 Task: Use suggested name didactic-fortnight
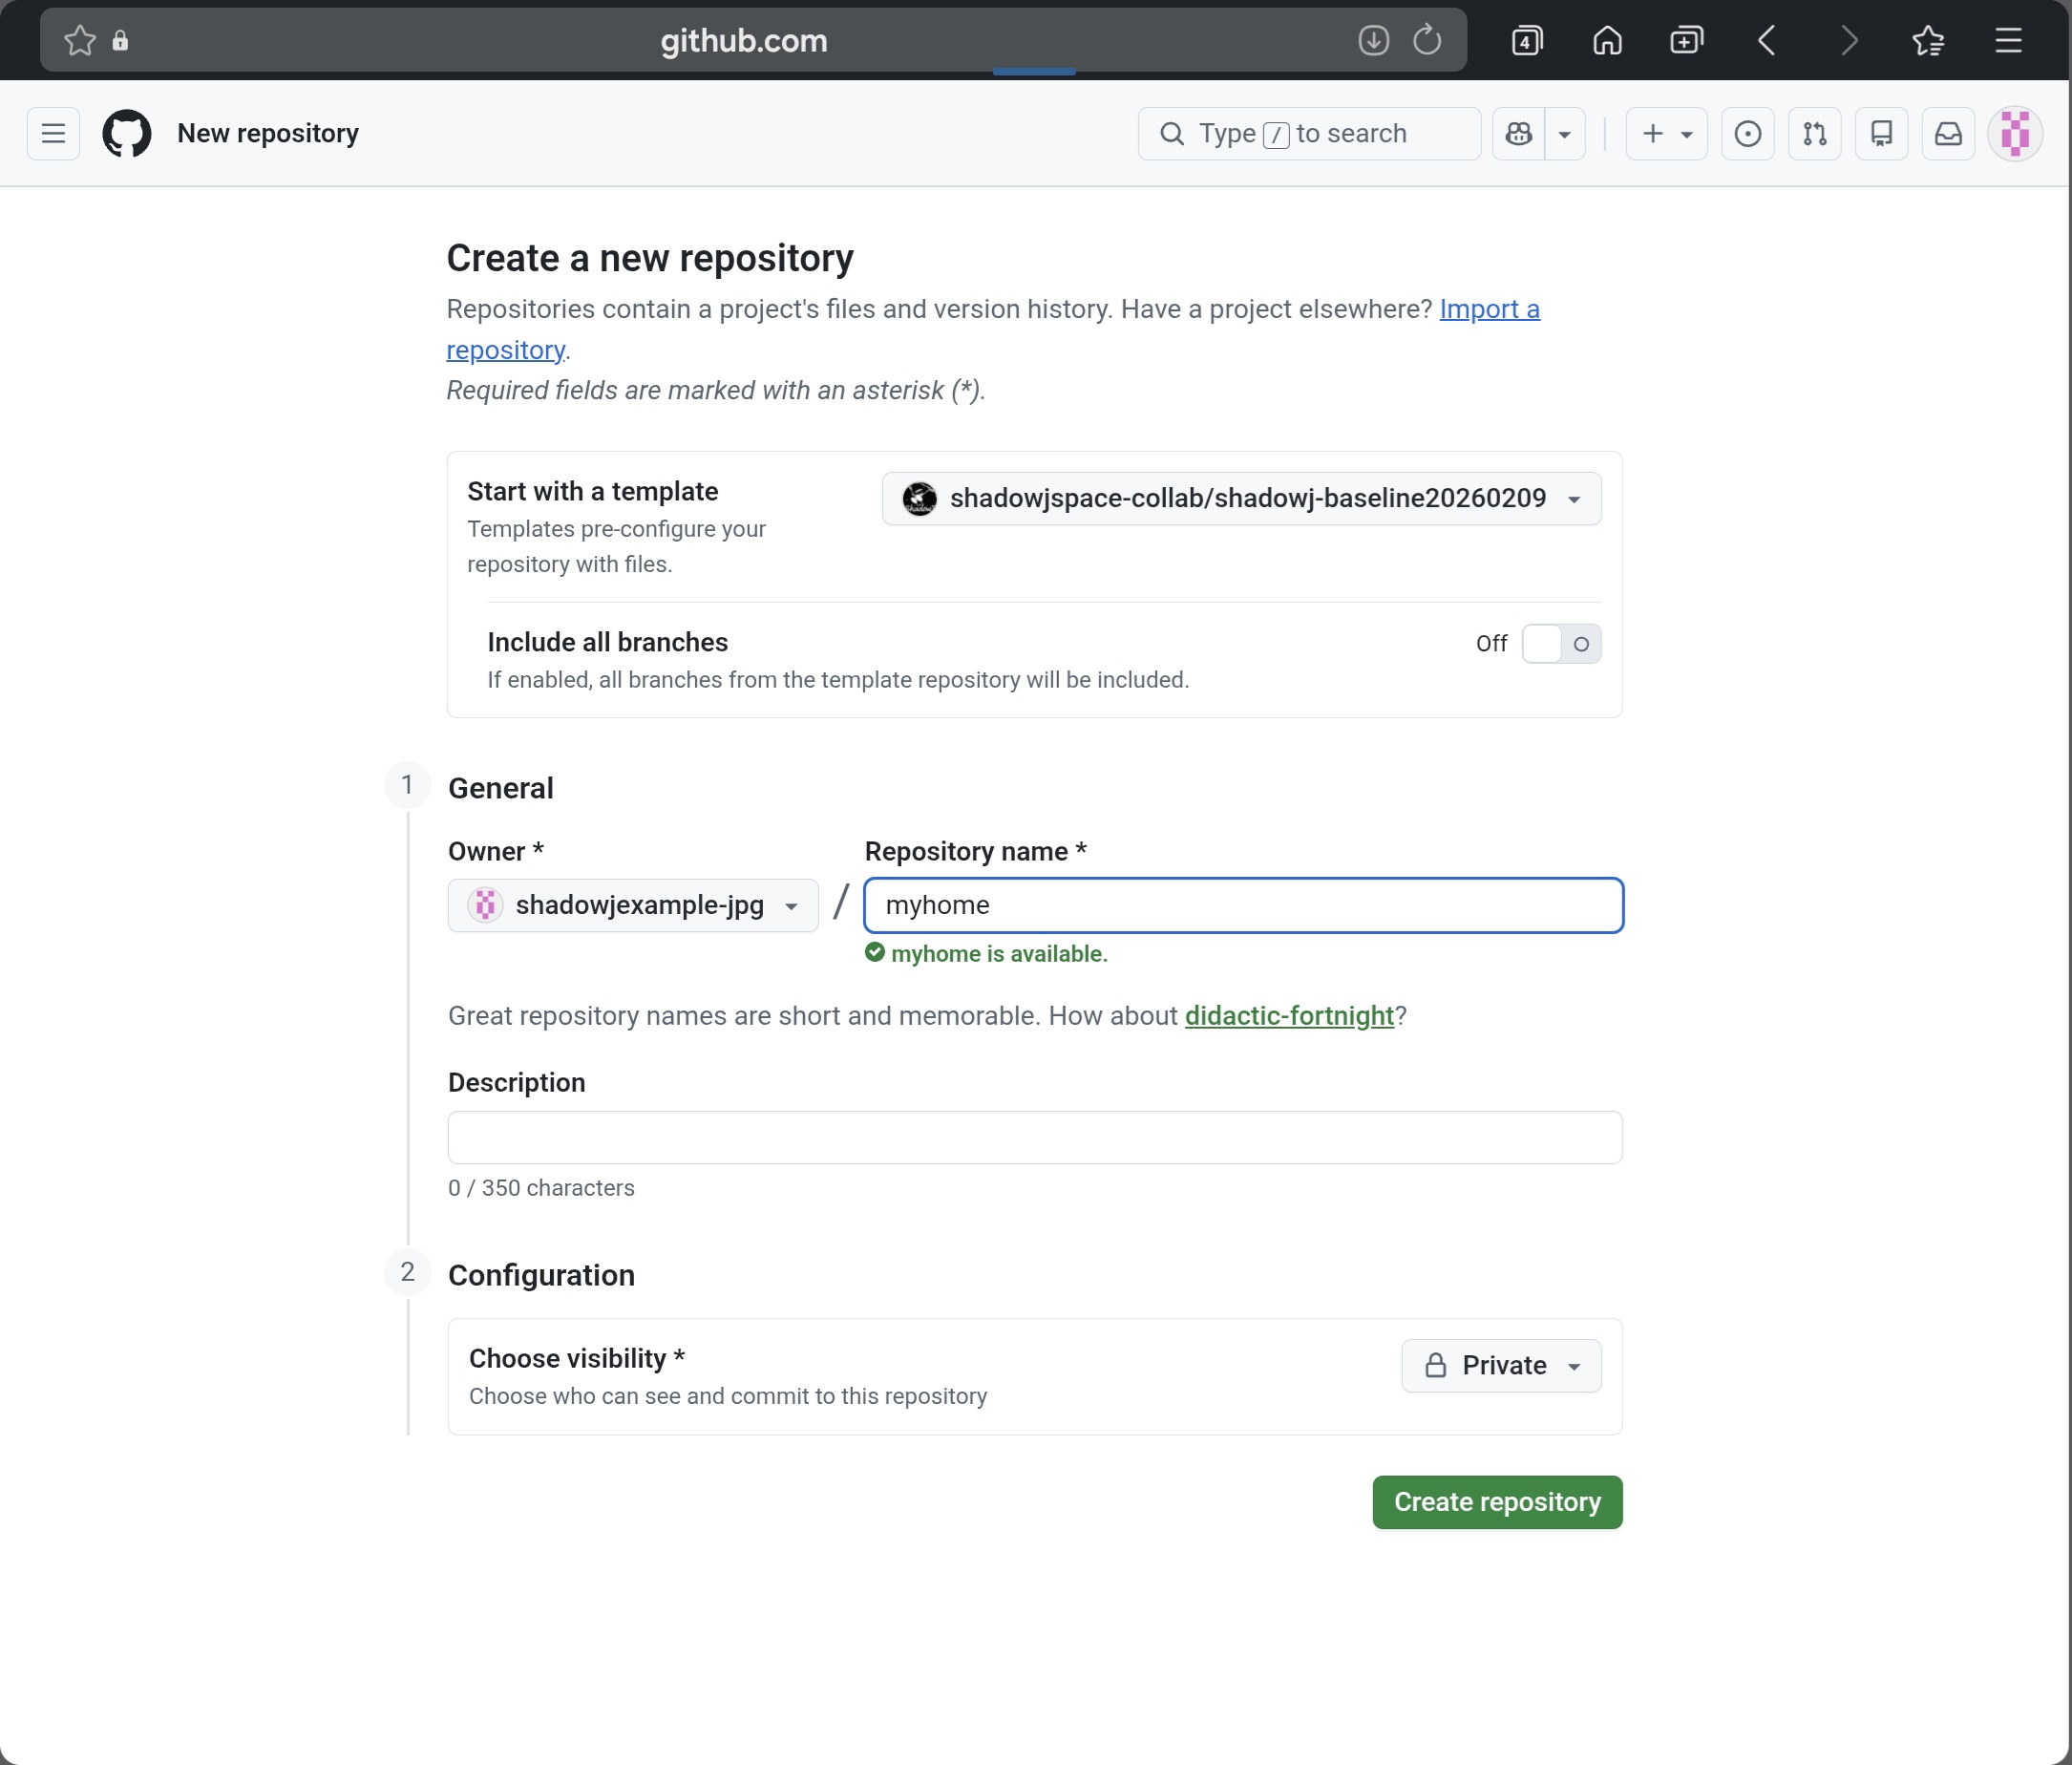pyautogui.click(x=1288, y=1015)
